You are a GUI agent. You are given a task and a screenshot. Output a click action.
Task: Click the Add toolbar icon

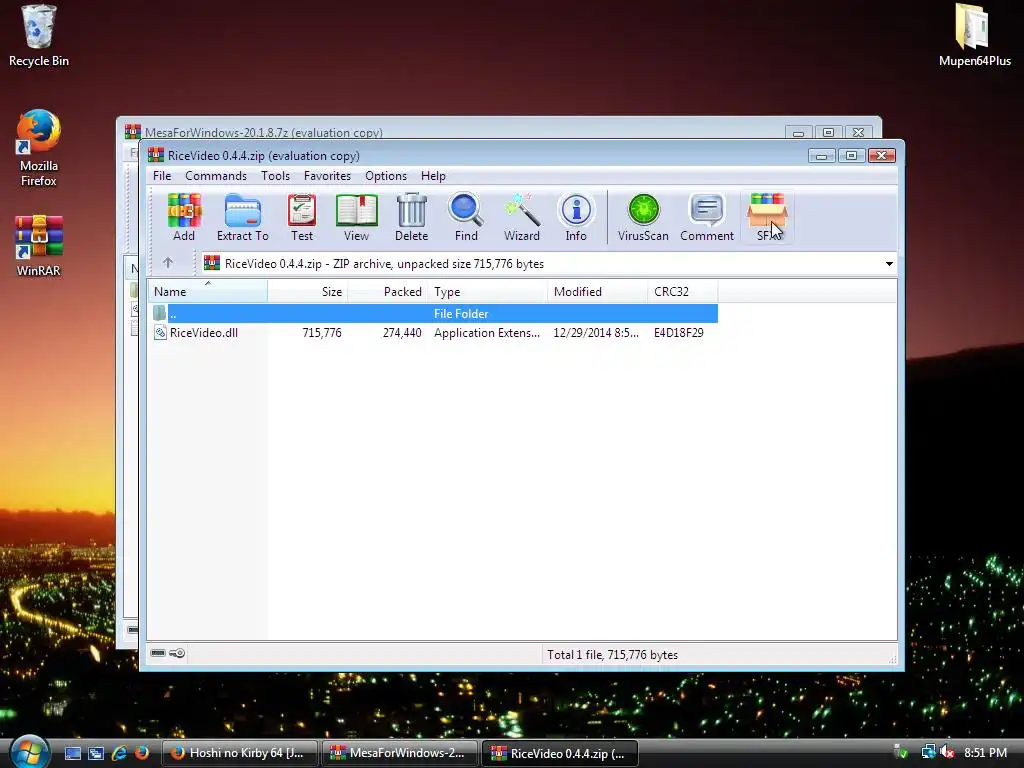[x=184, y=217]
